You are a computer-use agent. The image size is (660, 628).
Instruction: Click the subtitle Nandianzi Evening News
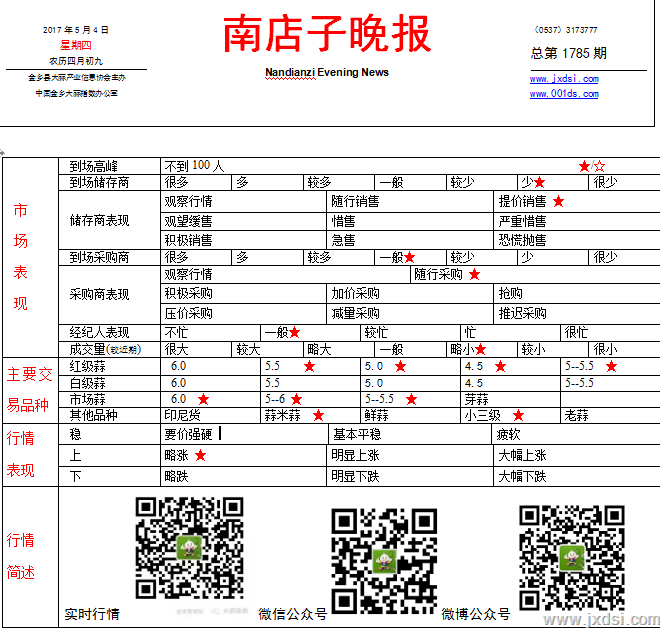327,72
